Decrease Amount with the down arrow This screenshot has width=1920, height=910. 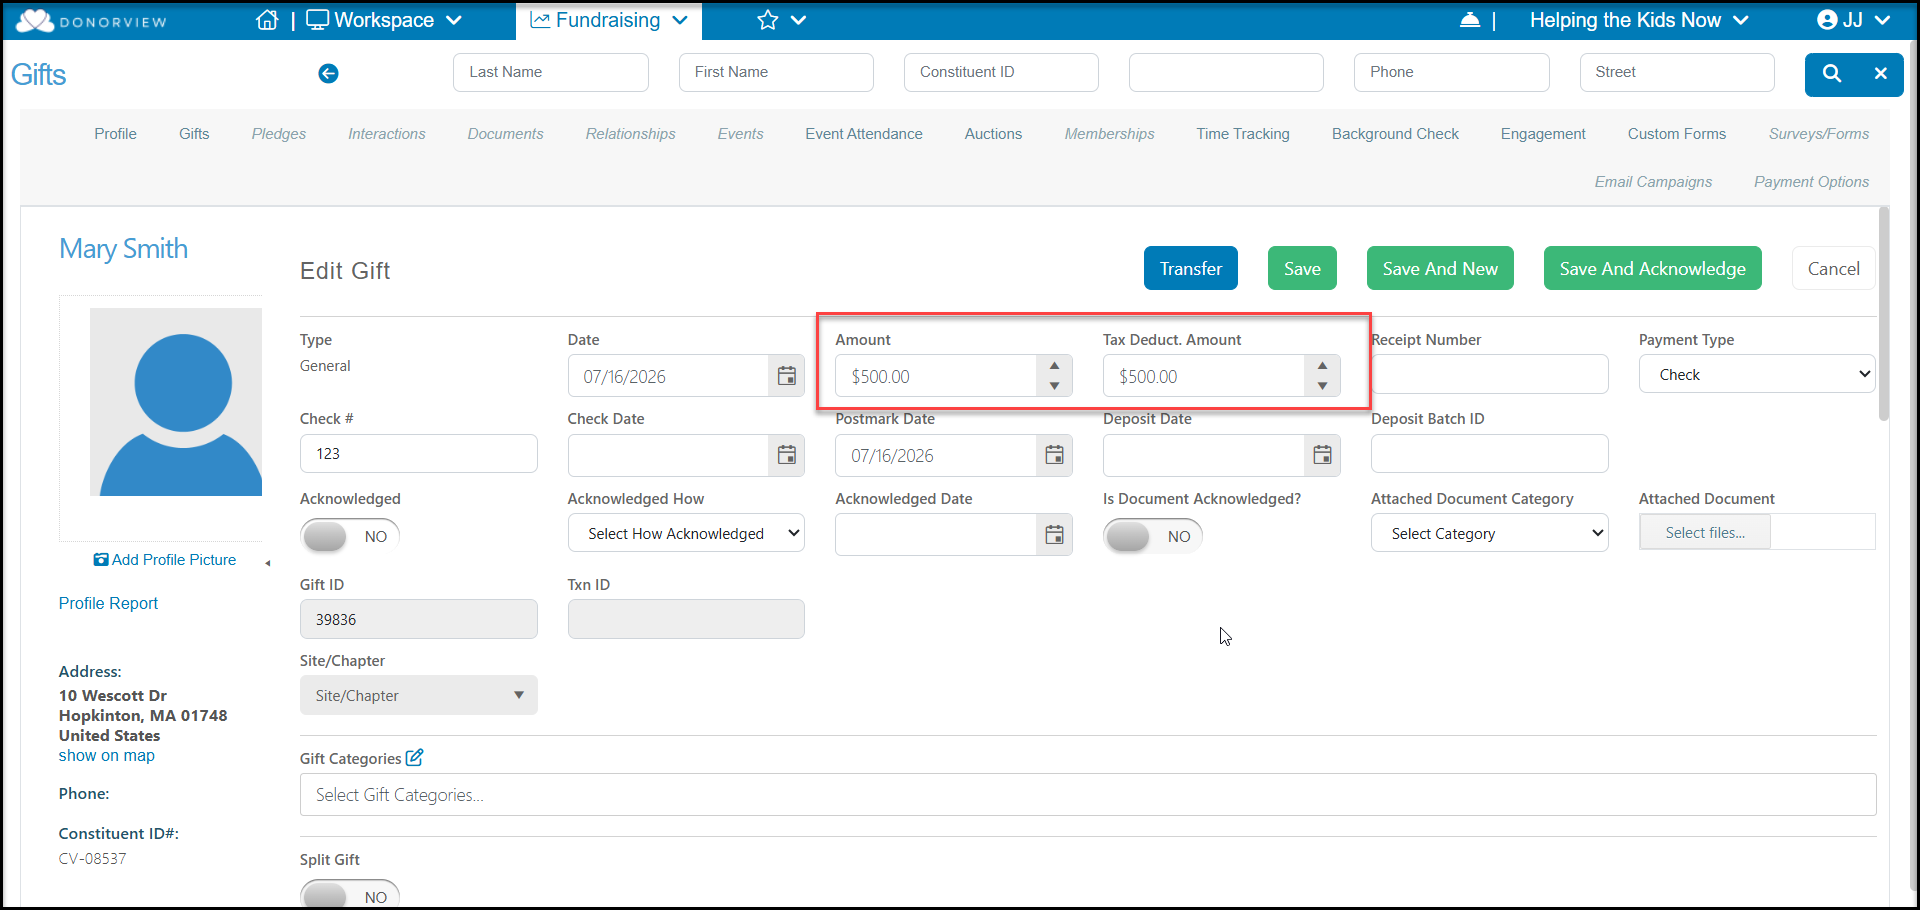click(x=1054, y=386)
